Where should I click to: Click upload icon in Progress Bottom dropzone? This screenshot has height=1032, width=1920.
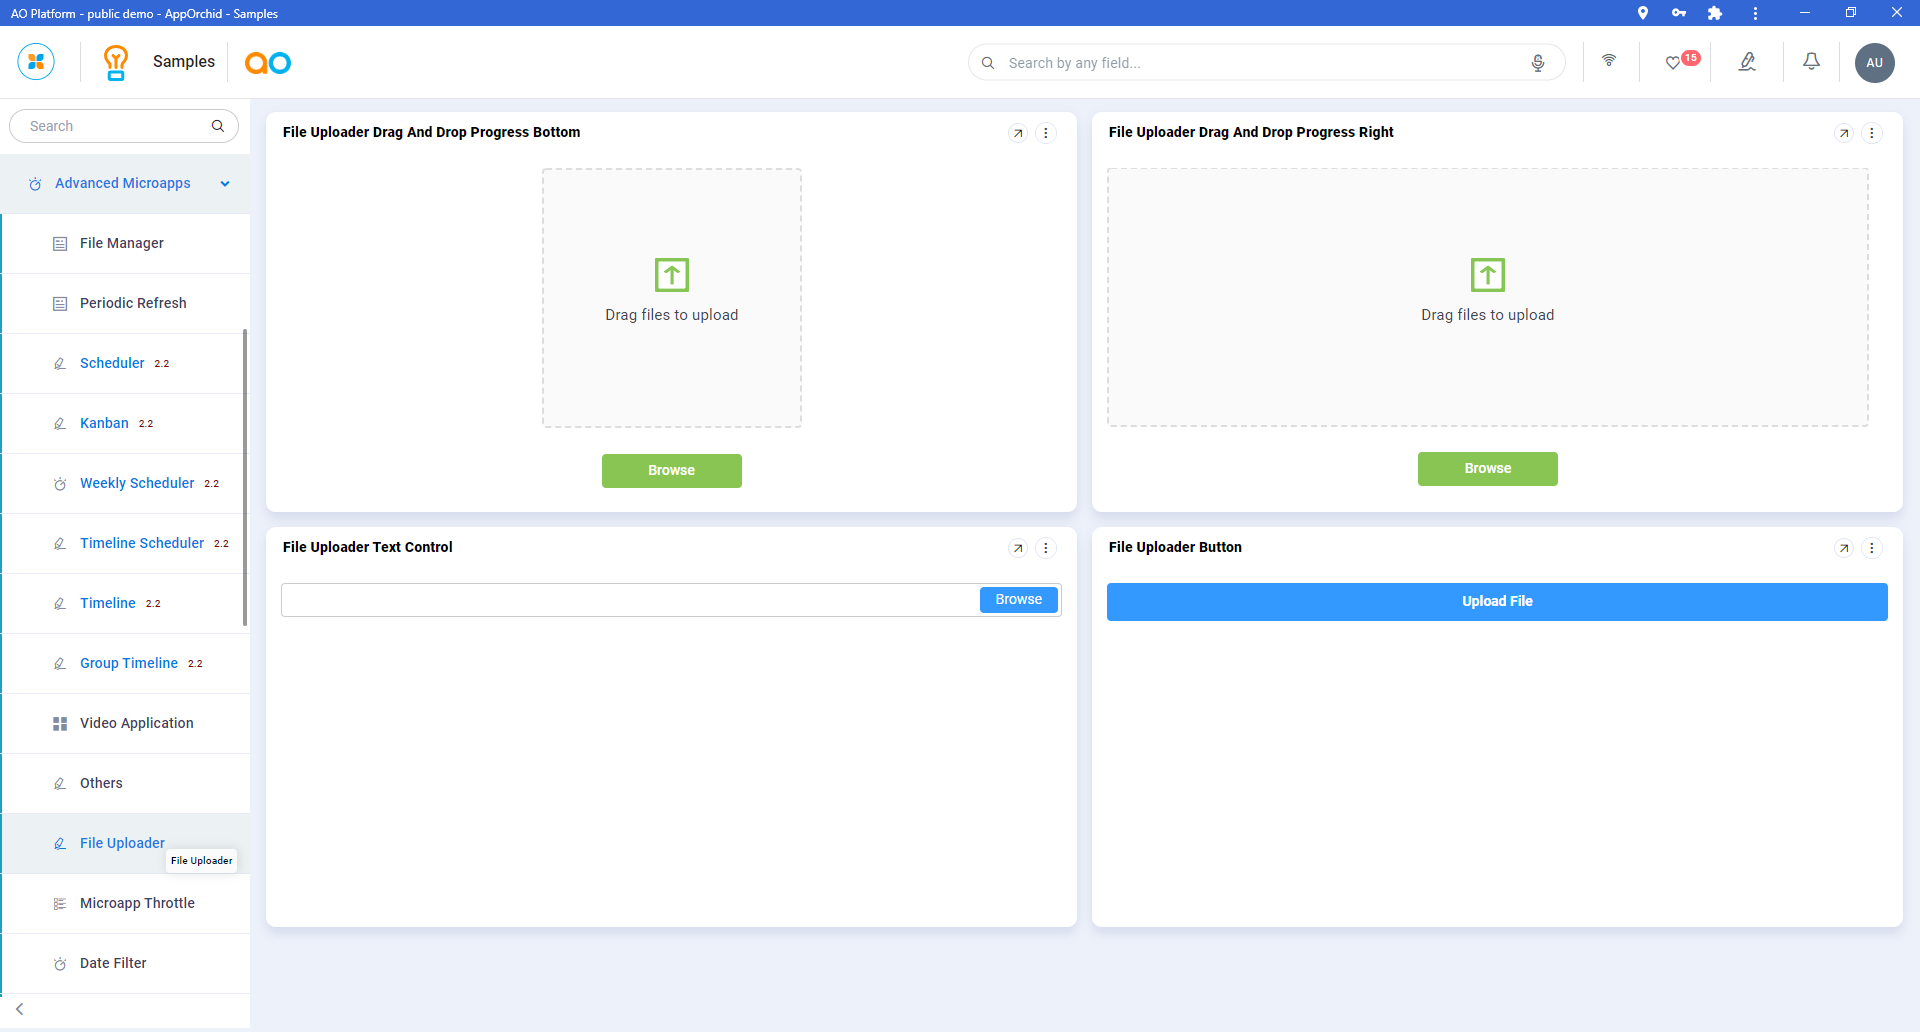point(672,275)
